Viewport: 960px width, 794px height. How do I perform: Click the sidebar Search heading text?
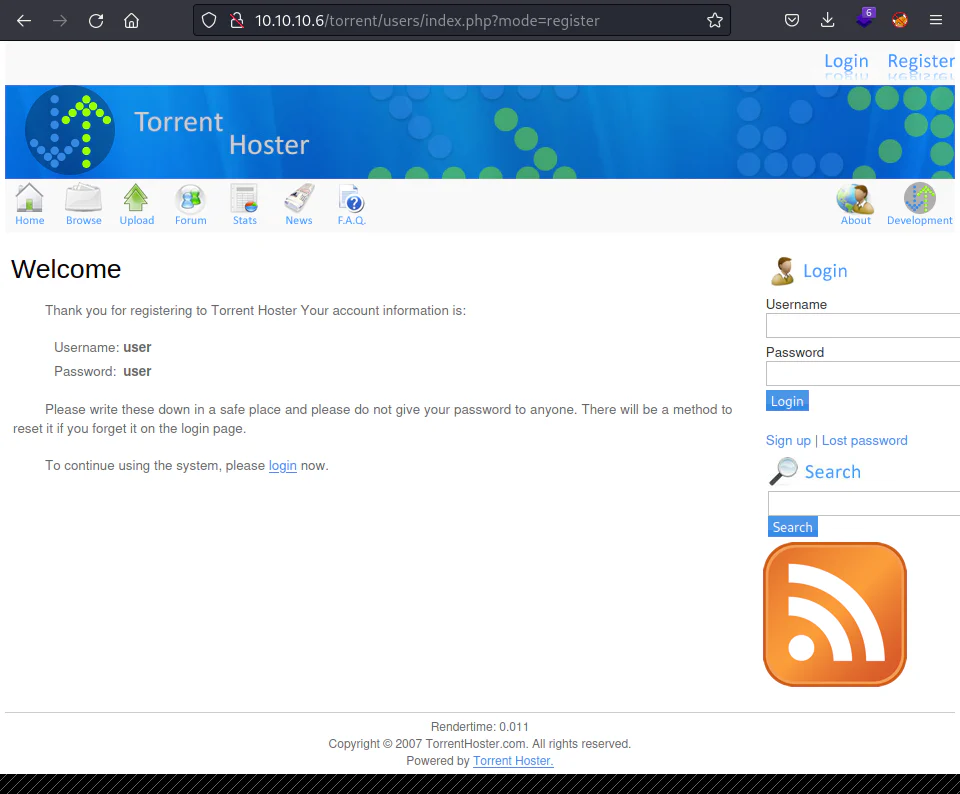click(x=833, y=472)
